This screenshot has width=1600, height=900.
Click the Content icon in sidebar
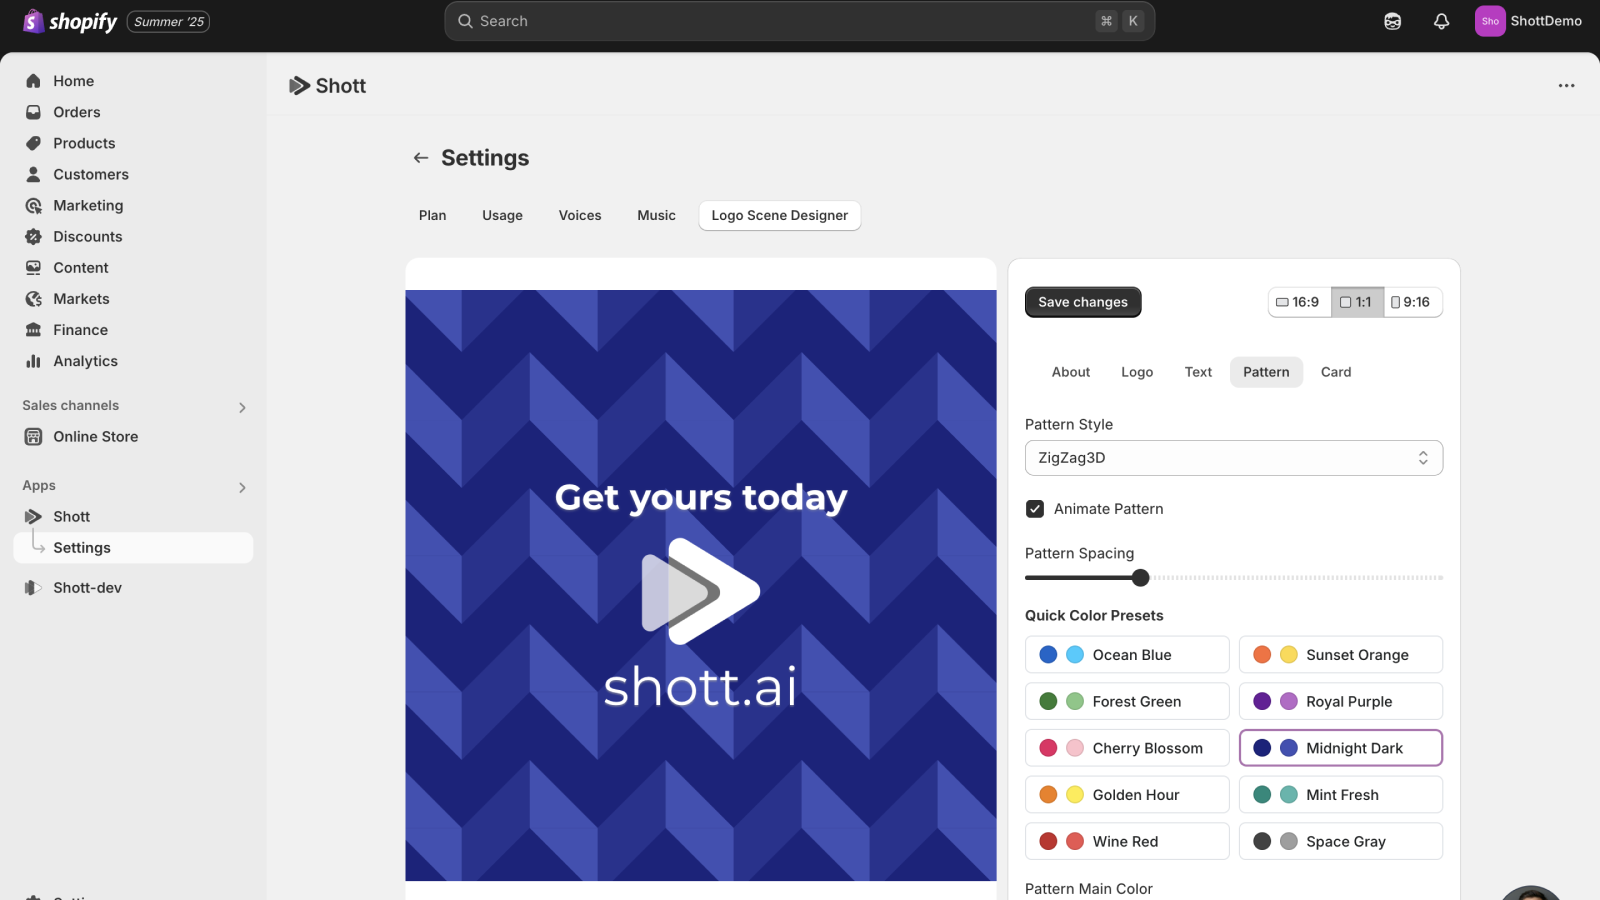33,267
